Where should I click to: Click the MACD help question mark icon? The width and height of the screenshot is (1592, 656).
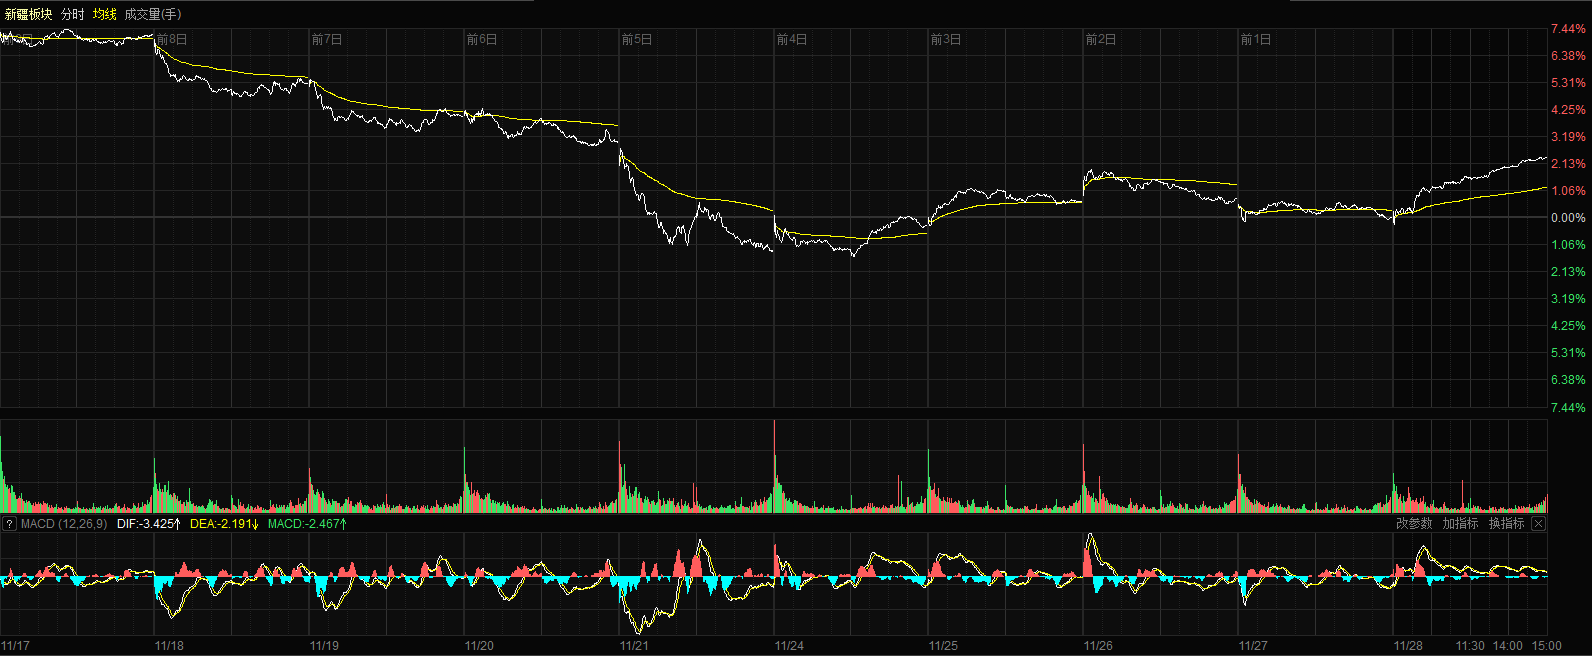click(x=9, y=524)
